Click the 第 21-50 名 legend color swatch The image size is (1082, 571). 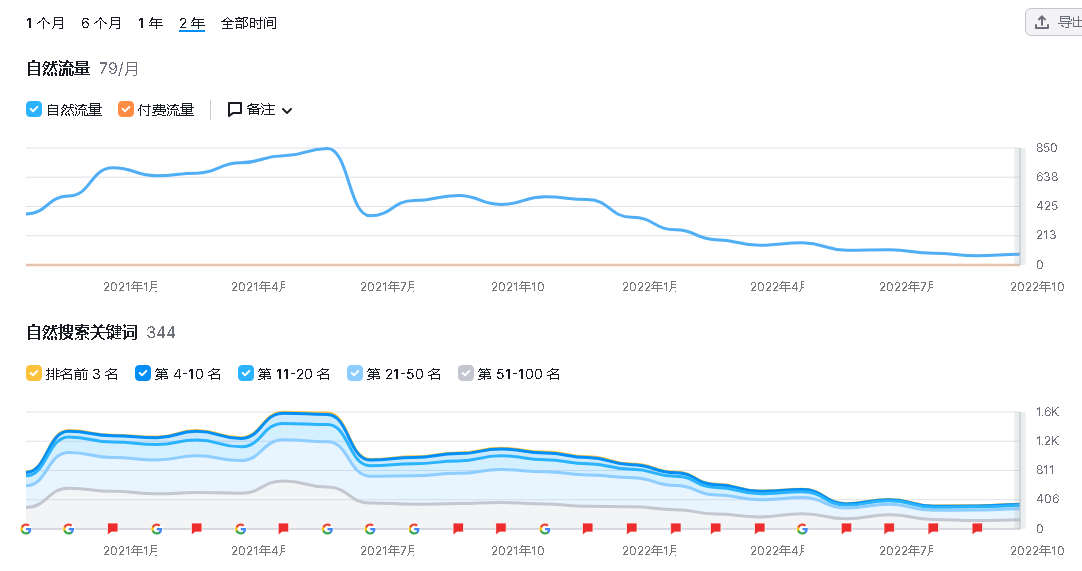pos(355,374)
